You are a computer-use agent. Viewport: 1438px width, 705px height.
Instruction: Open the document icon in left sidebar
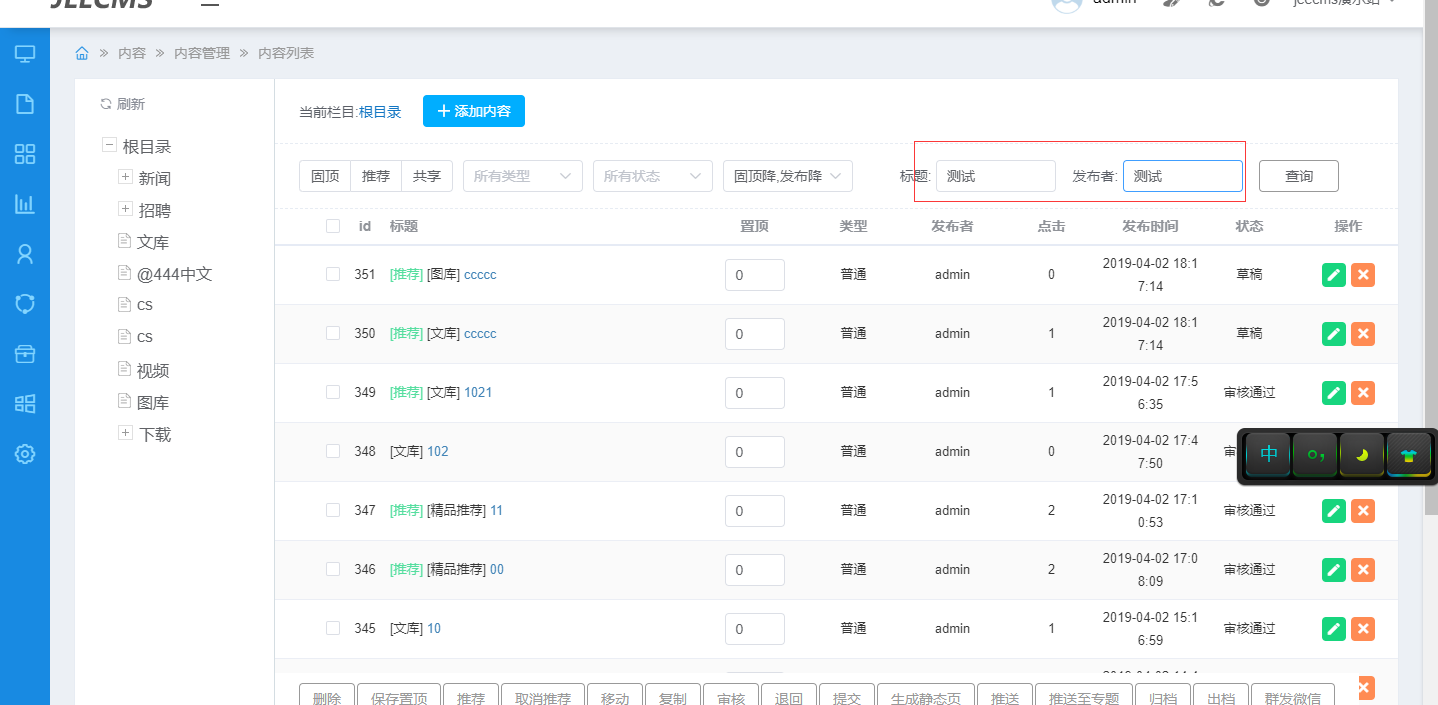(25, 104)
